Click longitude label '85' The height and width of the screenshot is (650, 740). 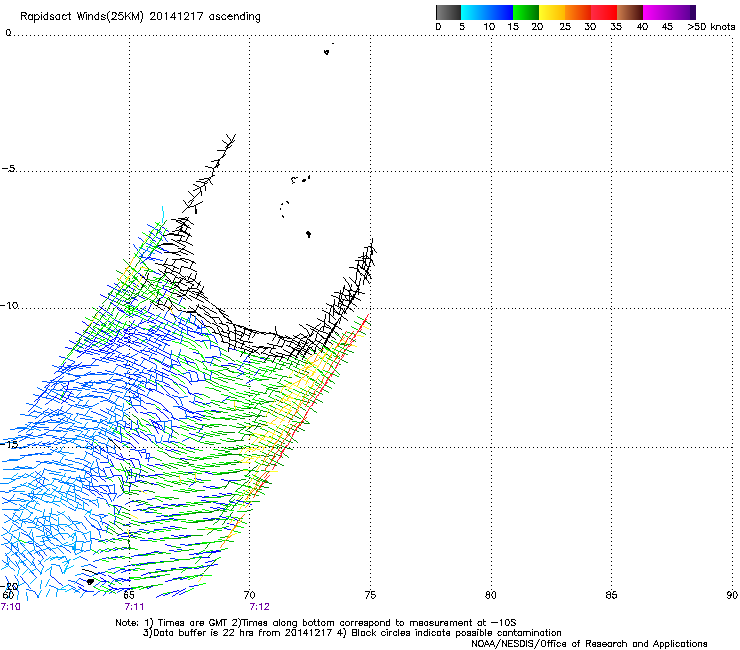click(x=611, y=595)
